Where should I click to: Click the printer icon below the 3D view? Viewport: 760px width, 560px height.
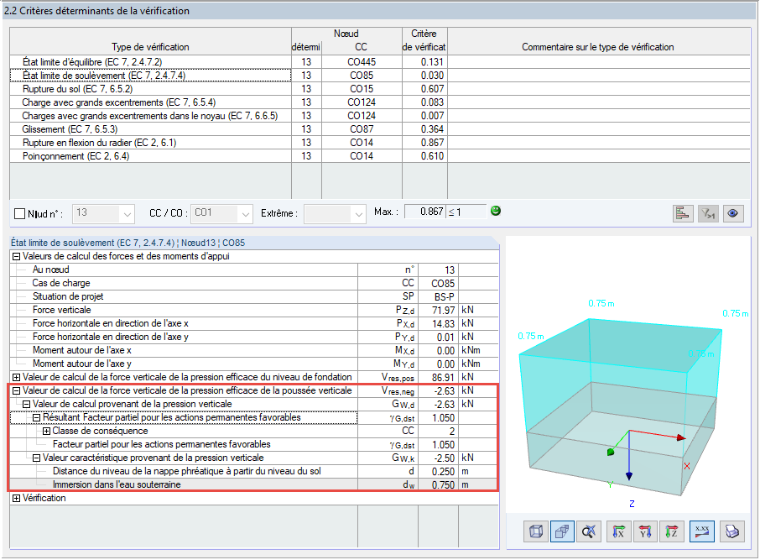point(732,532)
